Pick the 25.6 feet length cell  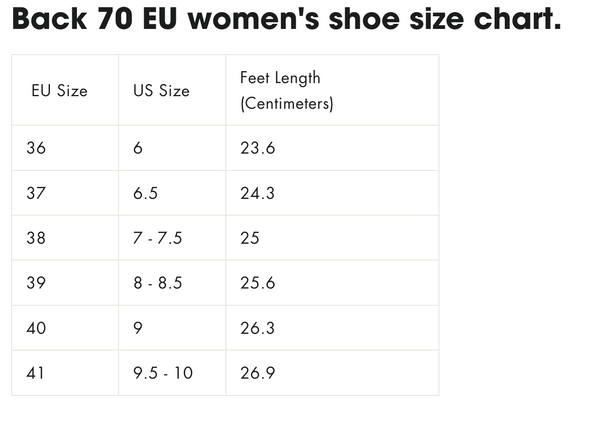coord(257,283)
